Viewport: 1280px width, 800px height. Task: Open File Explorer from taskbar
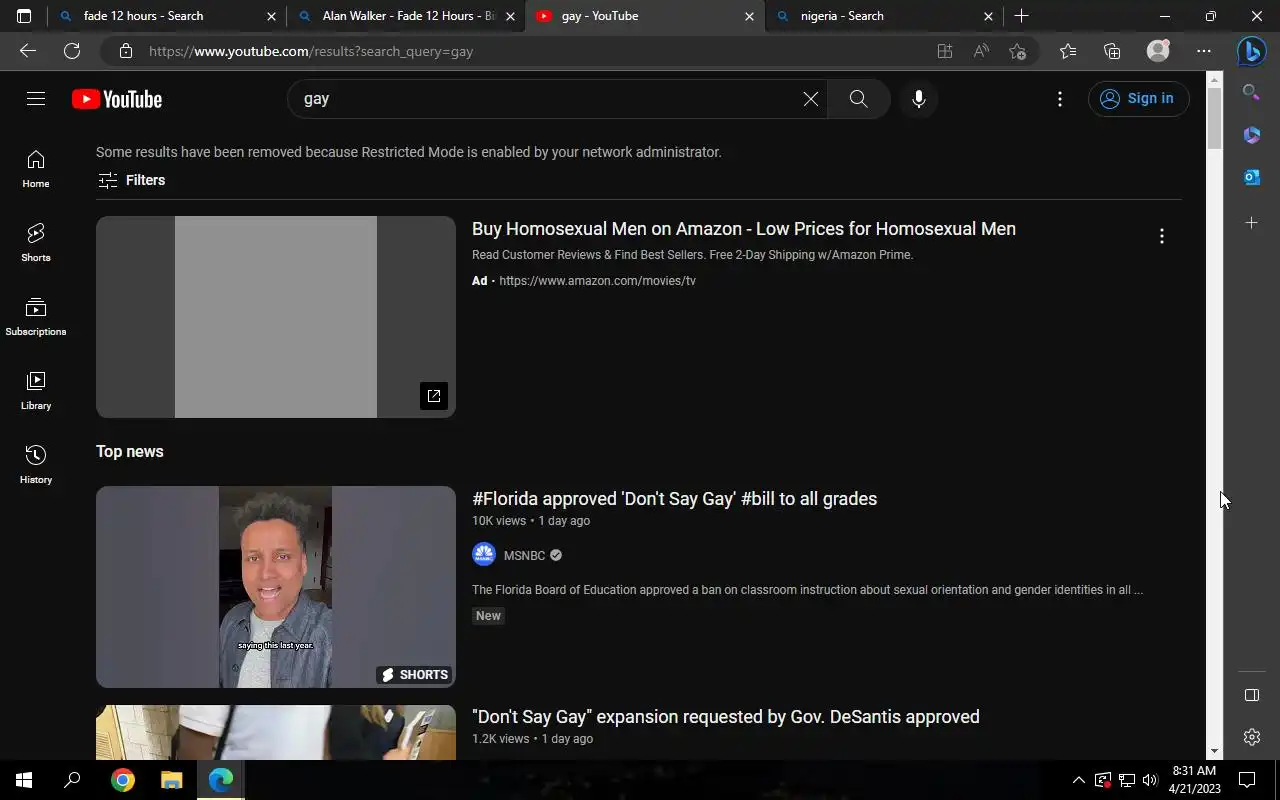pos(171,780)
